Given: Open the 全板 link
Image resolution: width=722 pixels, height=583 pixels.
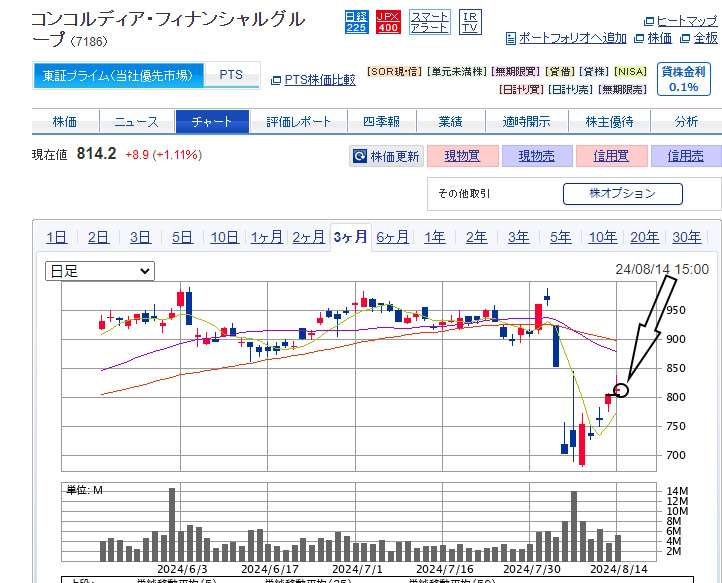Looking at the screenshot, I should coord(705,38).
